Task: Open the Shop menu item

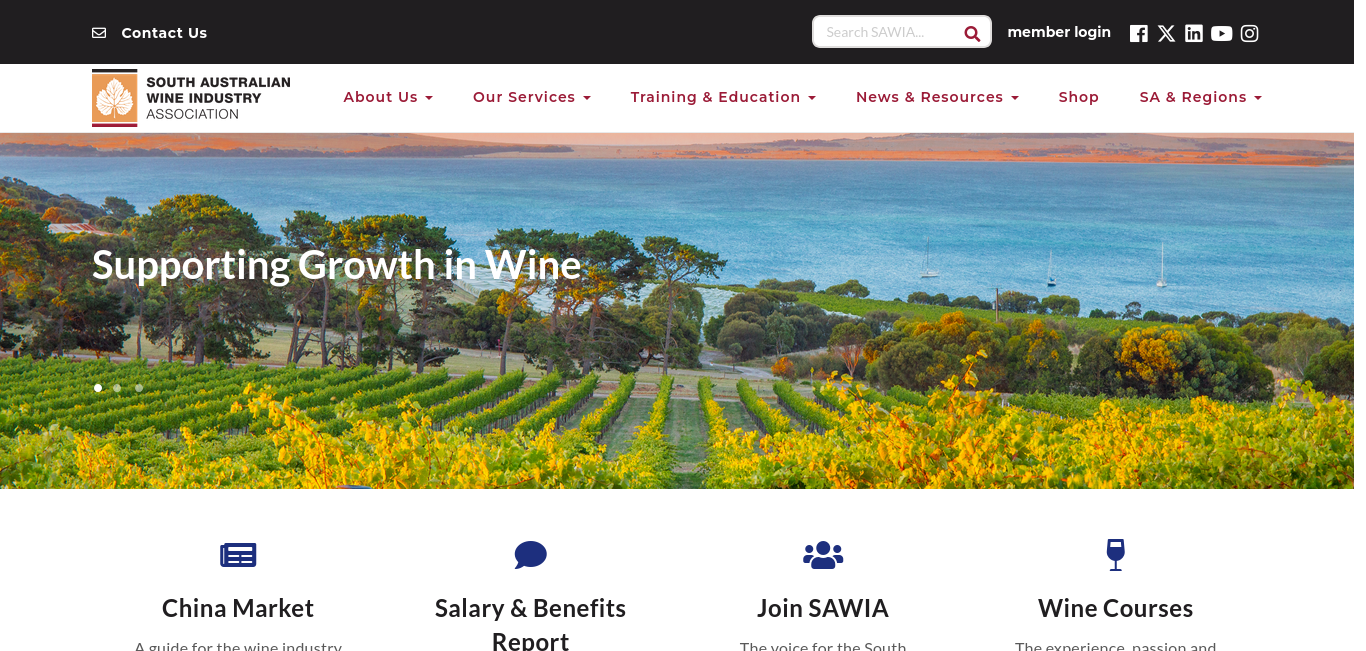Action: (1079, 97)
